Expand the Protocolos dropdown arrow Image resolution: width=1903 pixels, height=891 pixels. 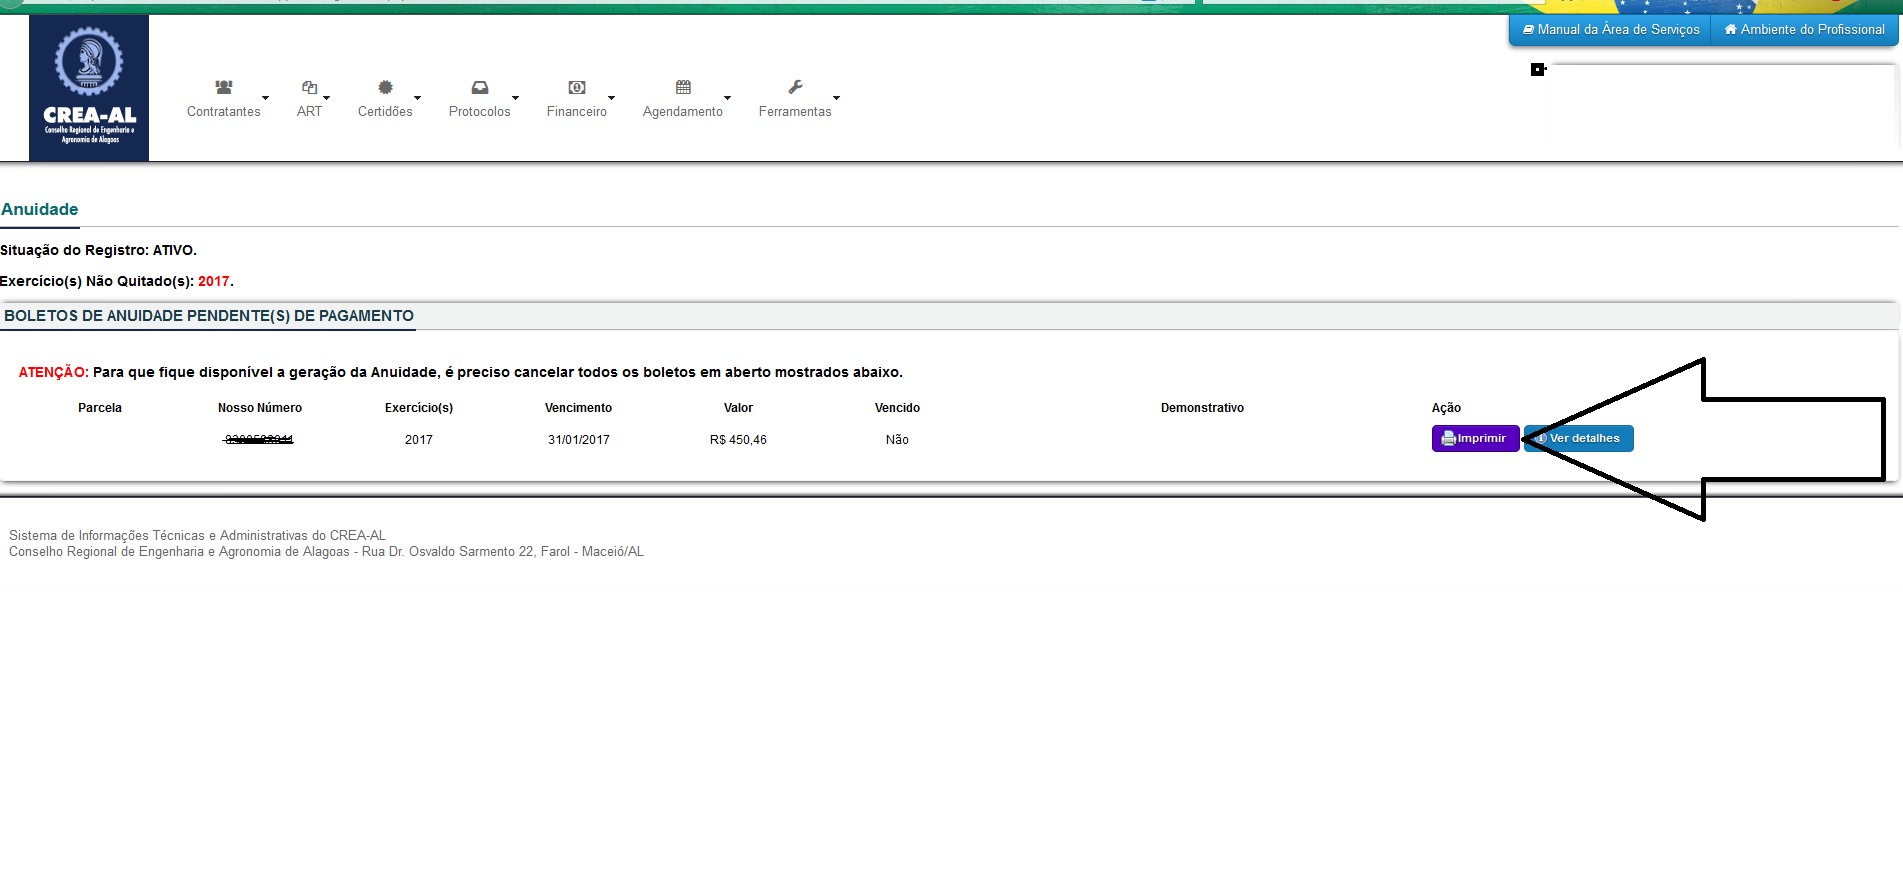pyautogui.click(x=515, y=98)
